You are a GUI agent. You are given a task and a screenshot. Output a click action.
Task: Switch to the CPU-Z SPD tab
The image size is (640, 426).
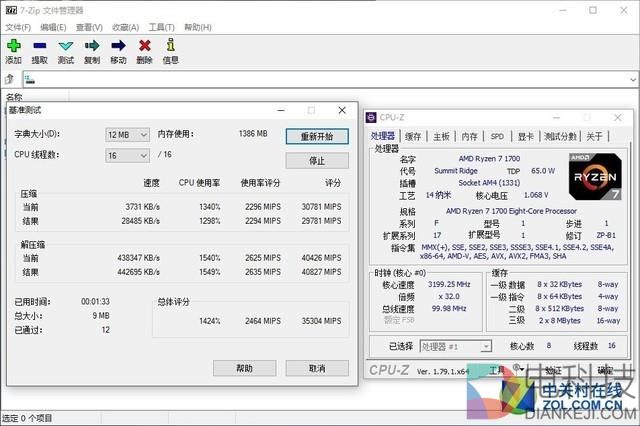[497, 137]
